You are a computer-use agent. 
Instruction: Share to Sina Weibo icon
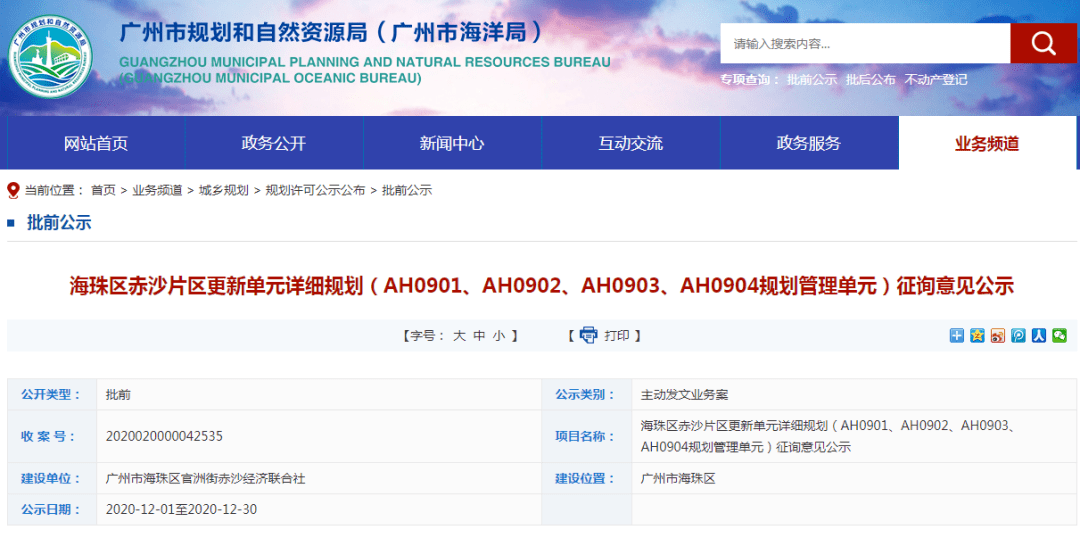(998, 335)
